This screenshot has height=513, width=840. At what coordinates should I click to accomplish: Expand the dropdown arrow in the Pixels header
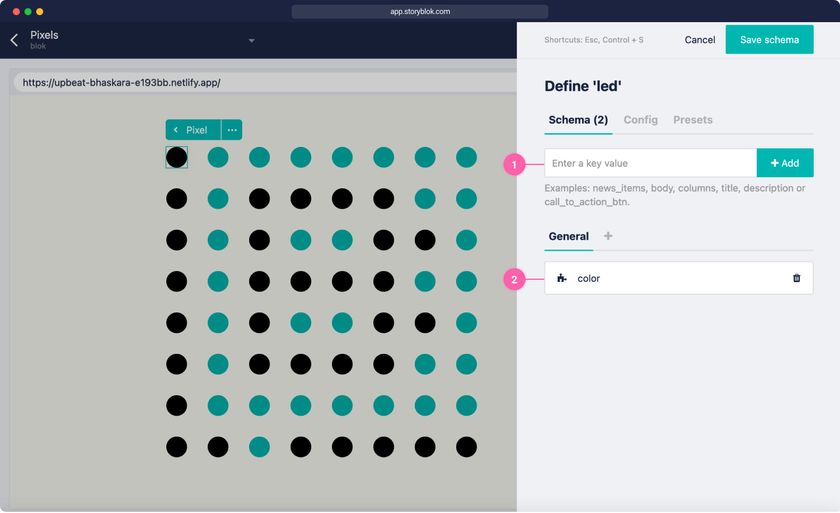point(251,41)
